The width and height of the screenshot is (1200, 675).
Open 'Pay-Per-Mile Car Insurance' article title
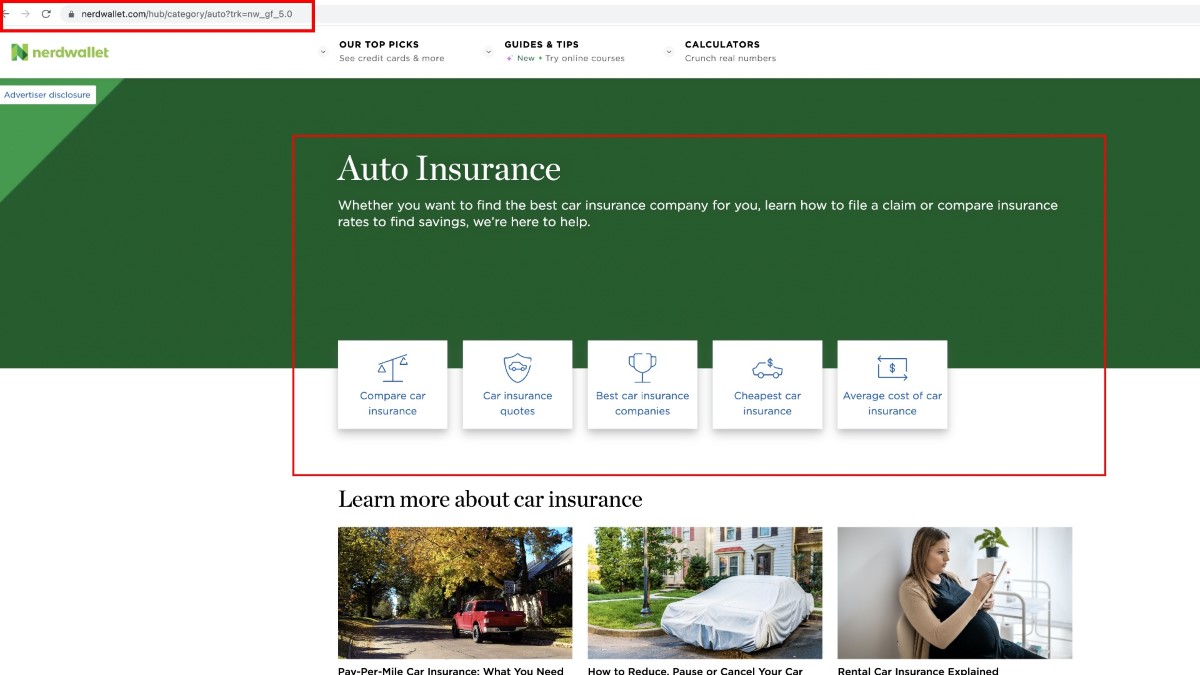click(x=451, y=670)
